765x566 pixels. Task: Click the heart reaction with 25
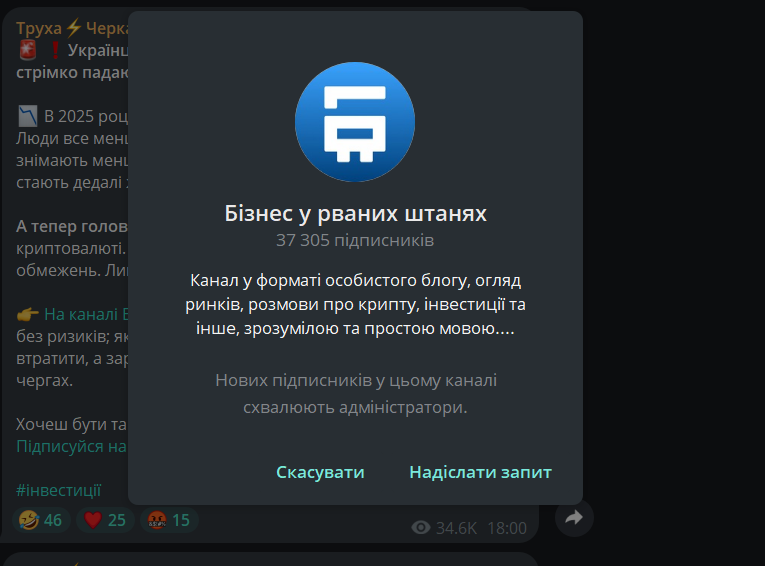click(105, 520)
